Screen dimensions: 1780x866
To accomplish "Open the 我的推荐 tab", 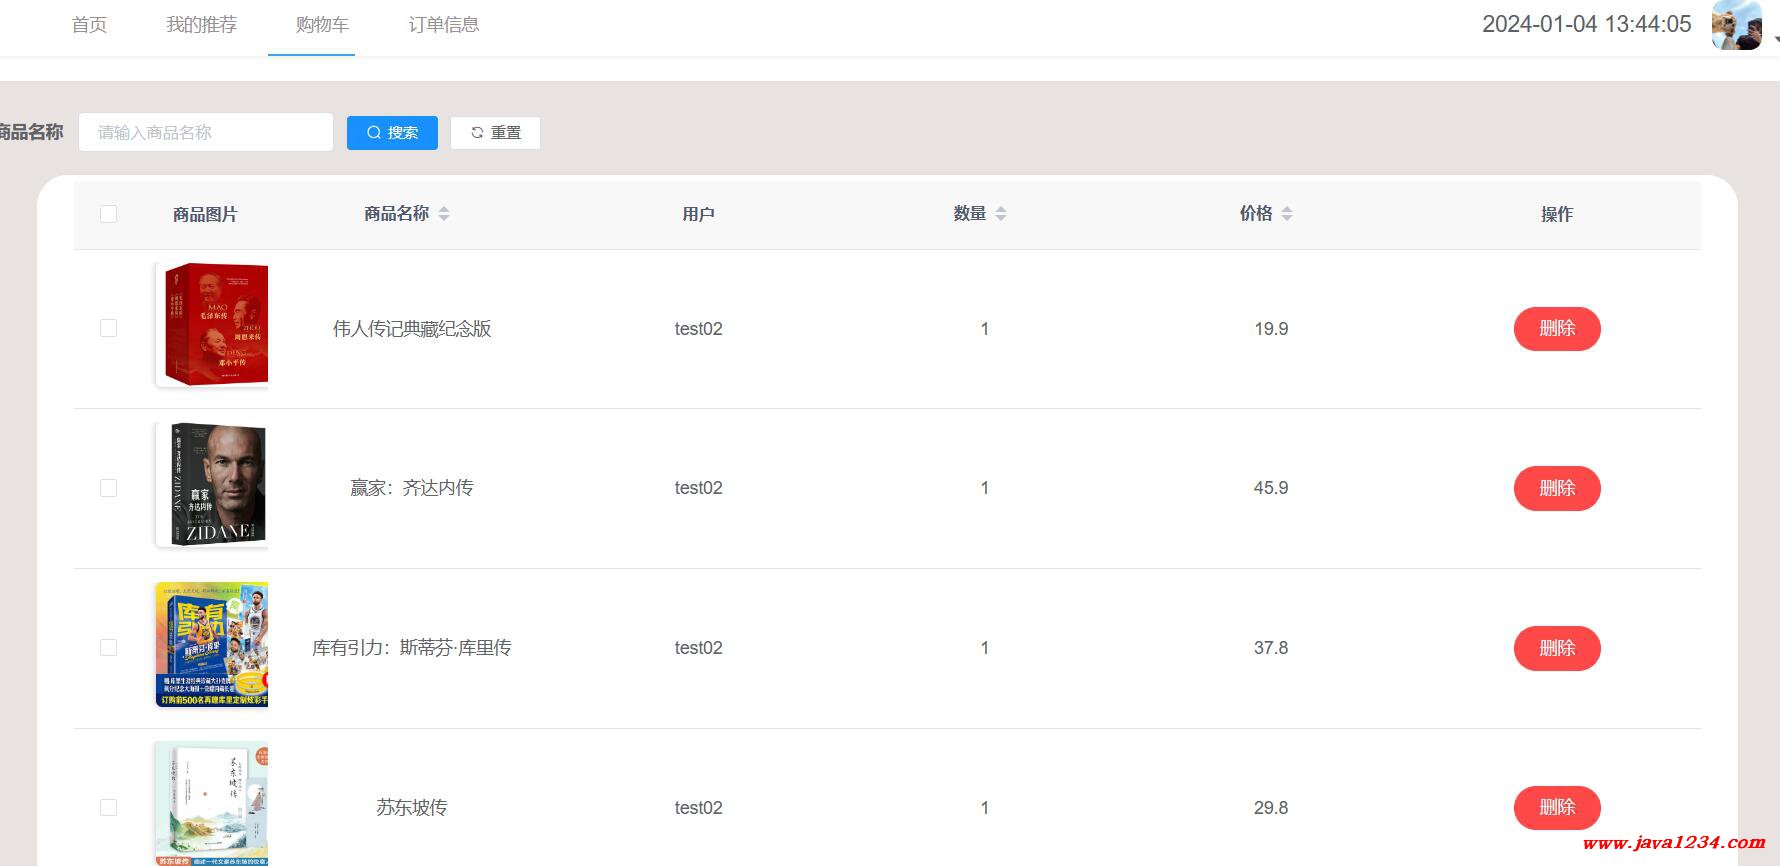I will (201, 25).
